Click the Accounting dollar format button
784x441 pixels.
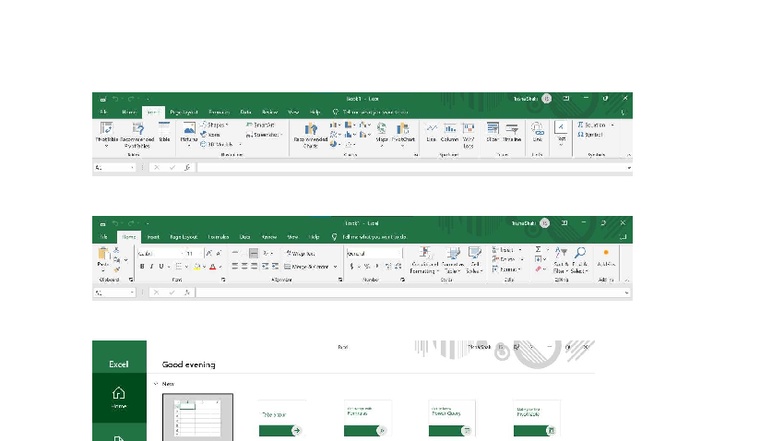(352, 266)
